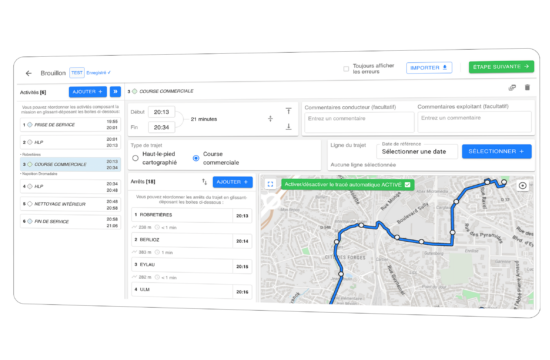Tick the Toujours afficher les erreurs checkbox
550x360 pixels.
(346, 69)
